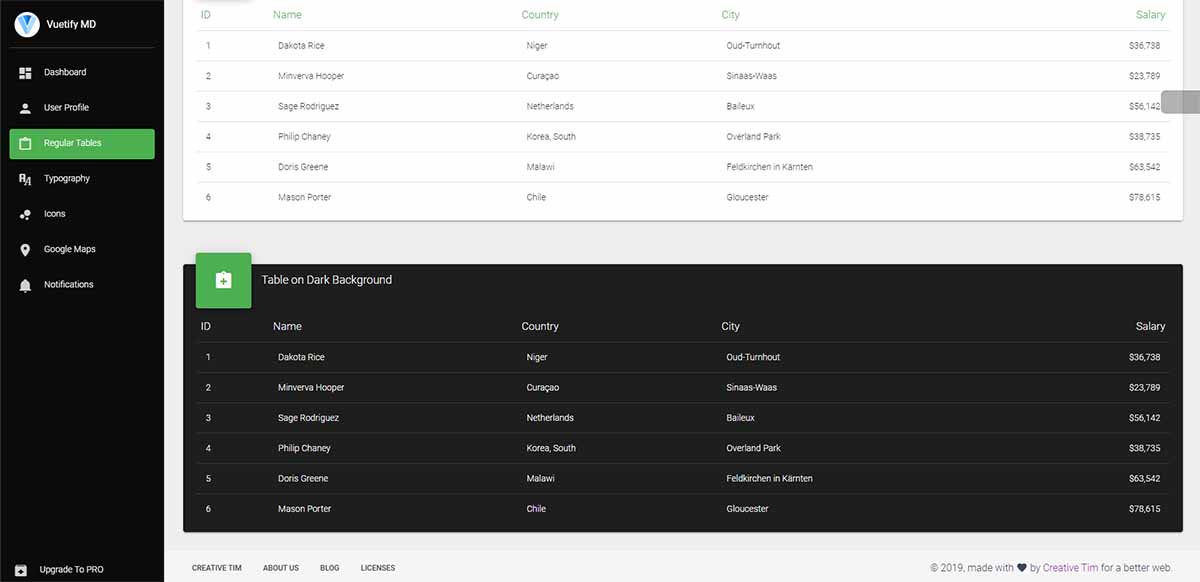The width and height of the screenshot is (1200, 582).
Task: Select the Notifications menu item
Action: 68,284
